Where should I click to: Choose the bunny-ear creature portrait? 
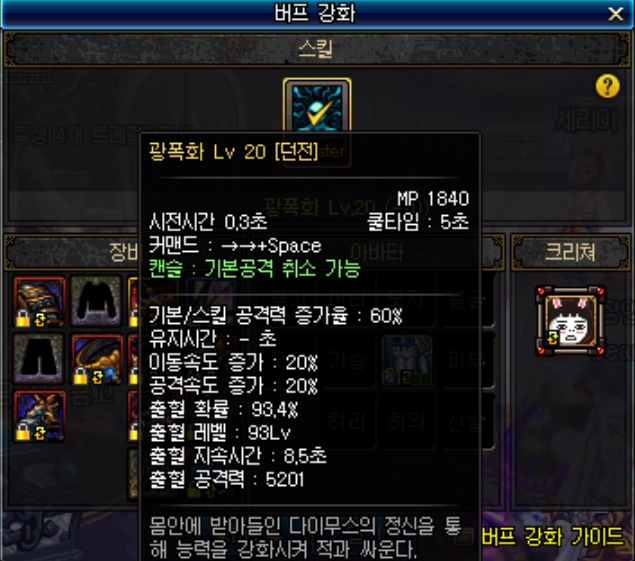click(x=571, y=321)
